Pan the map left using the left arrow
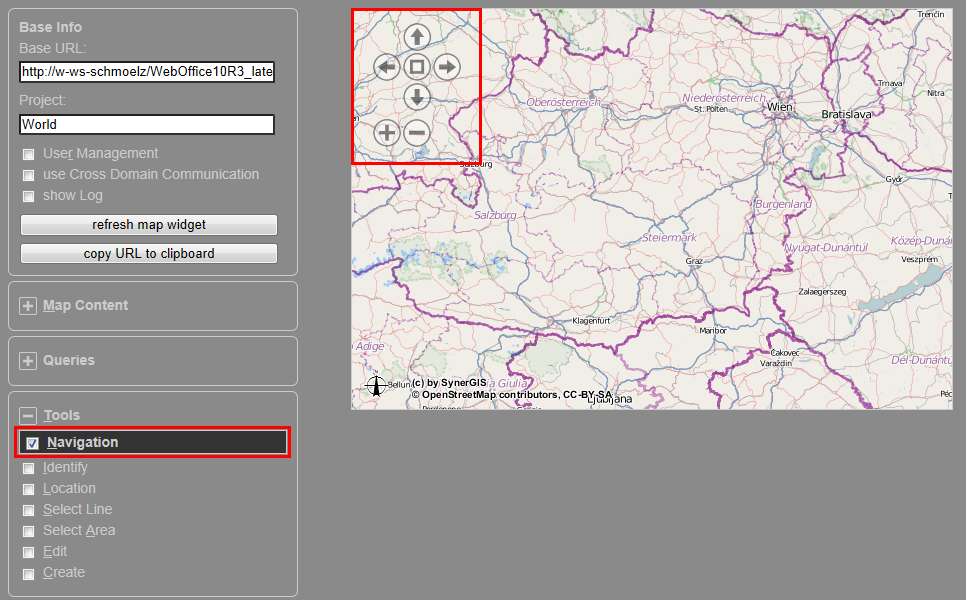Viewport: 966px width, 600px height. (x=386, y=66)
